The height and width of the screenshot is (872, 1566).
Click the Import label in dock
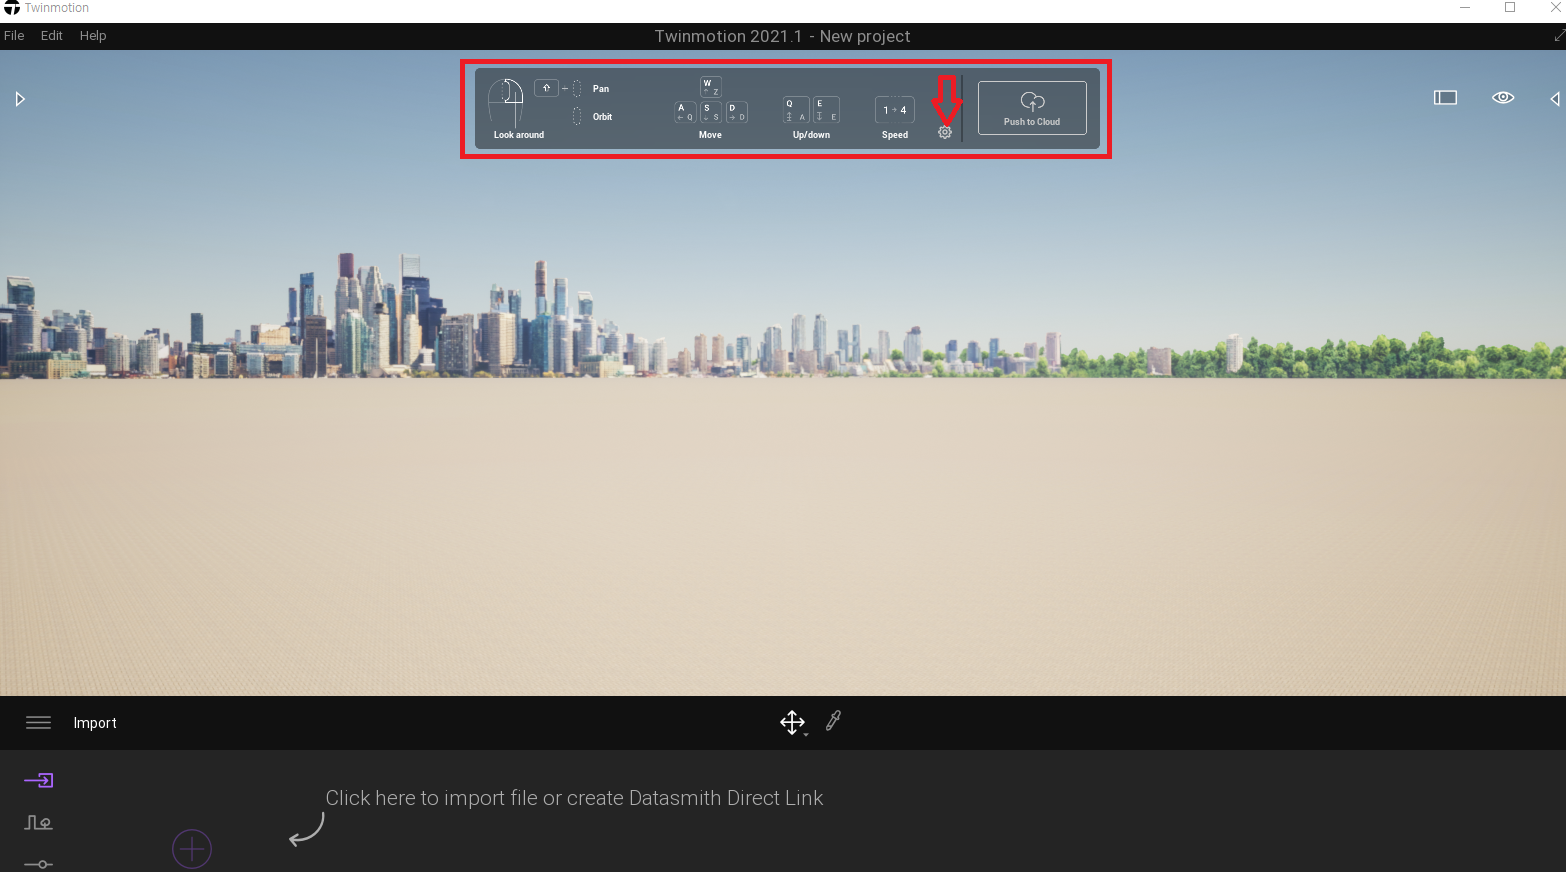(95, 723)
